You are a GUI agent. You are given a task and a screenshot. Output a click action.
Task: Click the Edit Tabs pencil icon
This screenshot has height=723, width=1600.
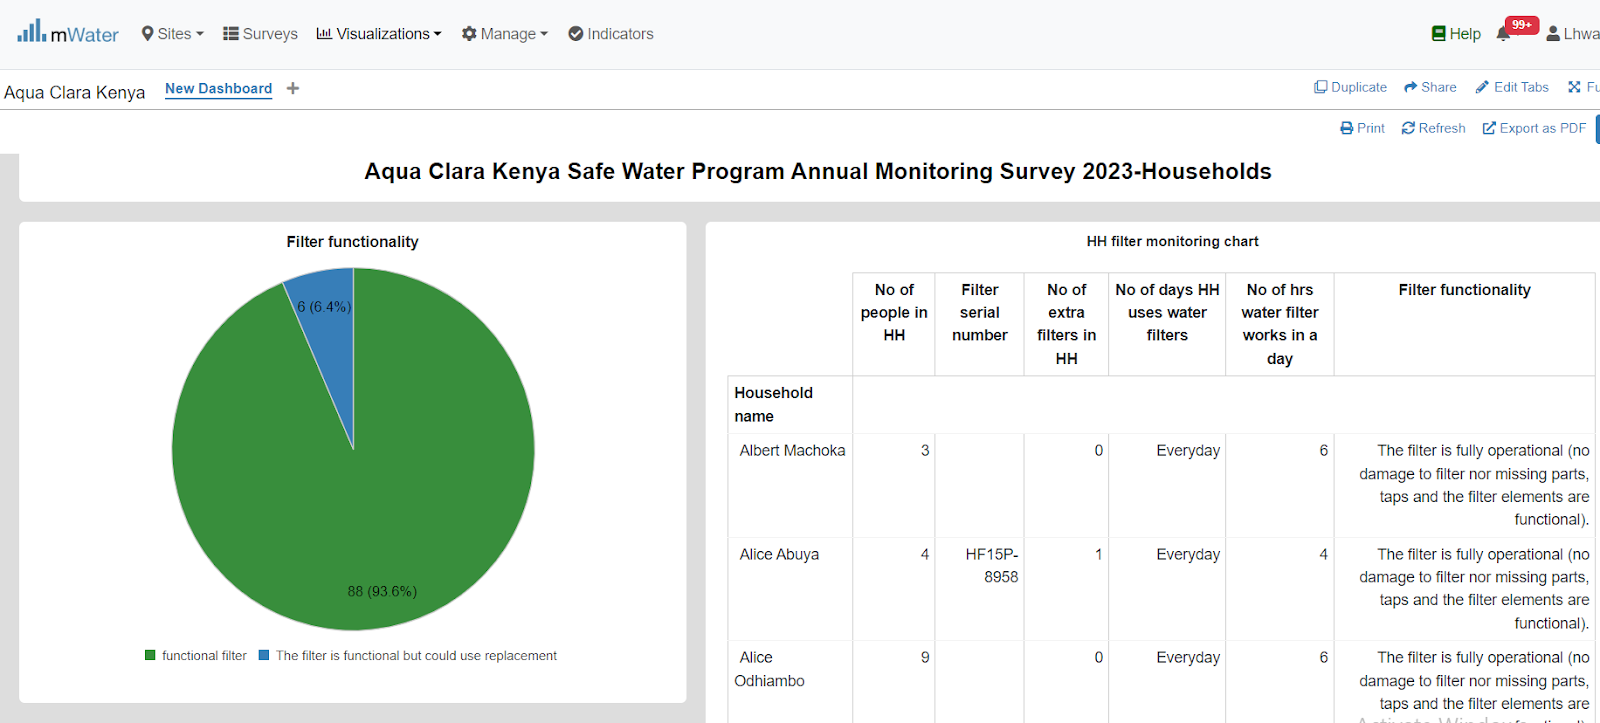(1482, 87)
